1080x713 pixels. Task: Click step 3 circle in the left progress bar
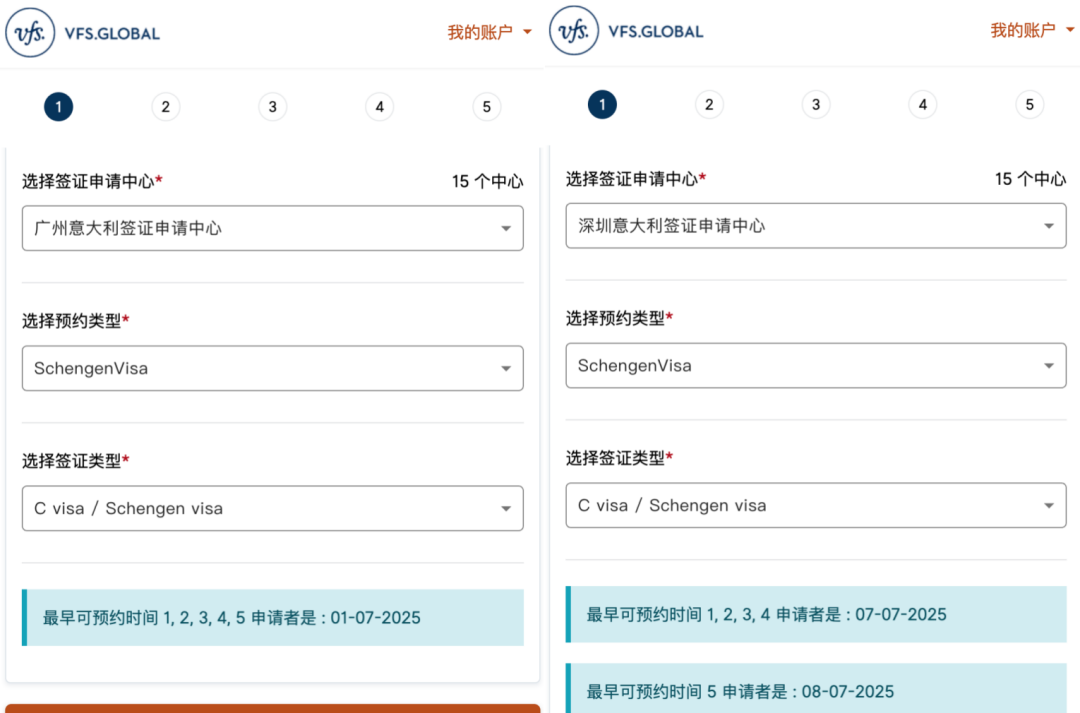click(273, 106)
